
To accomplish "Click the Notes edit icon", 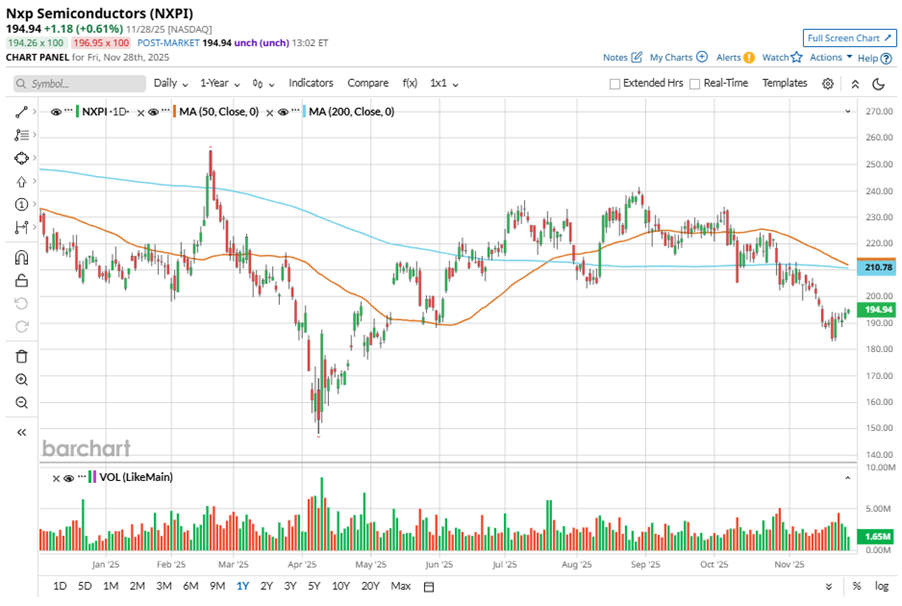I will pos(636,57).
